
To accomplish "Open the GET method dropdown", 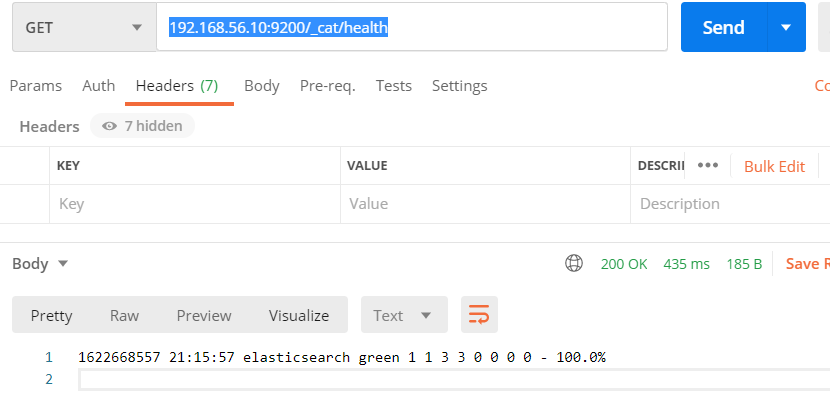I will pos(84,28).
